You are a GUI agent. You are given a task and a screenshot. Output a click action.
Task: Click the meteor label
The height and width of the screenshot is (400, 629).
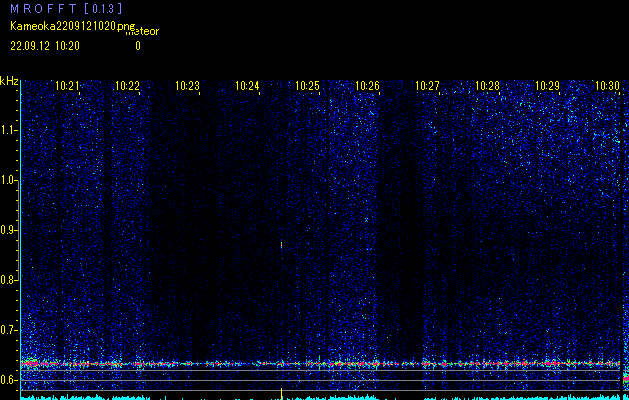142,32
